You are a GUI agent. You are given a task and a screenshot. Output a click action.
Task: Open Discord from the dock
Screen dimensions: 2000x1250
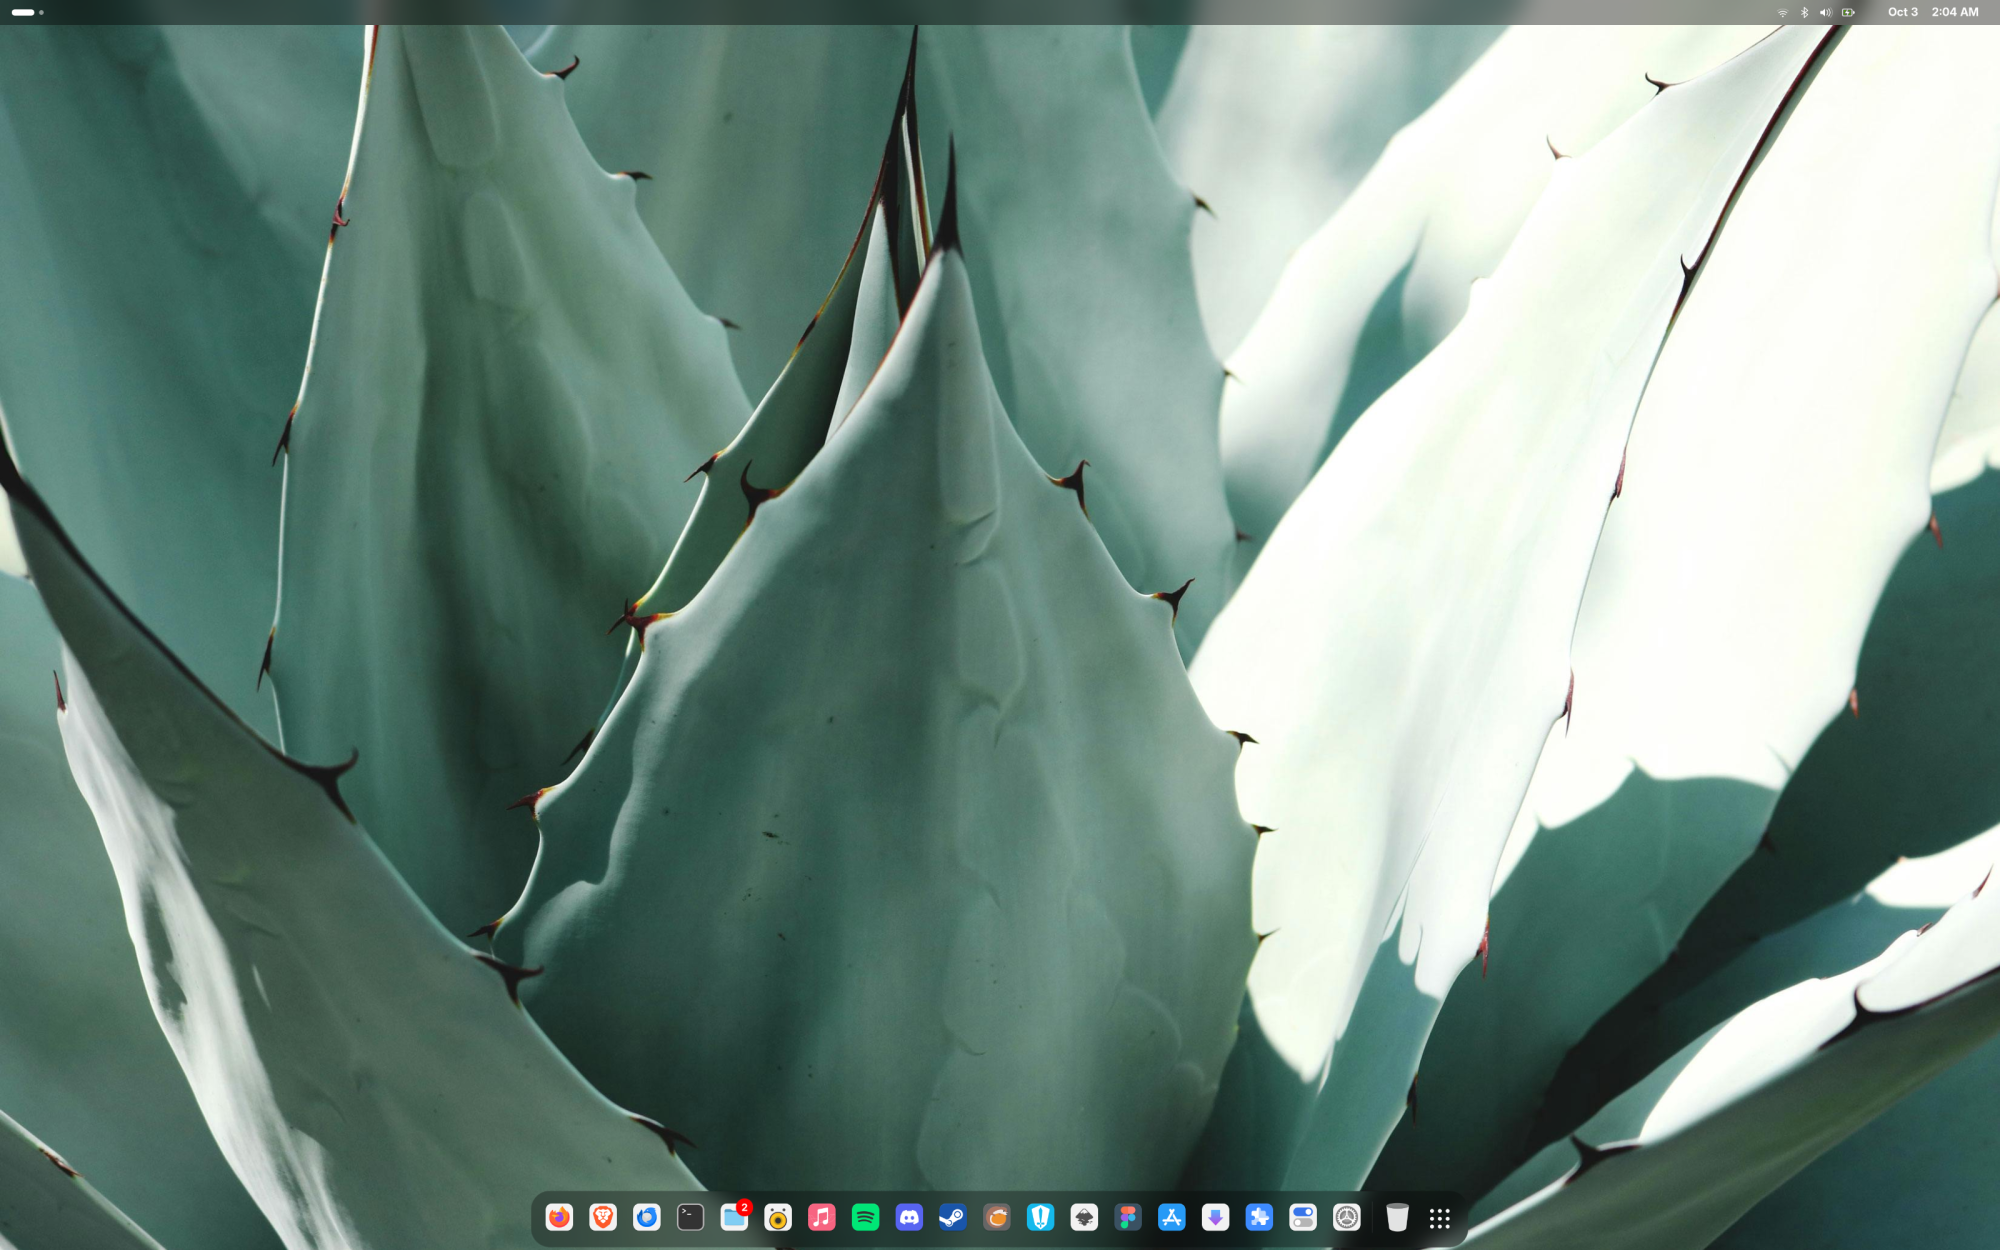[909, 1217]
